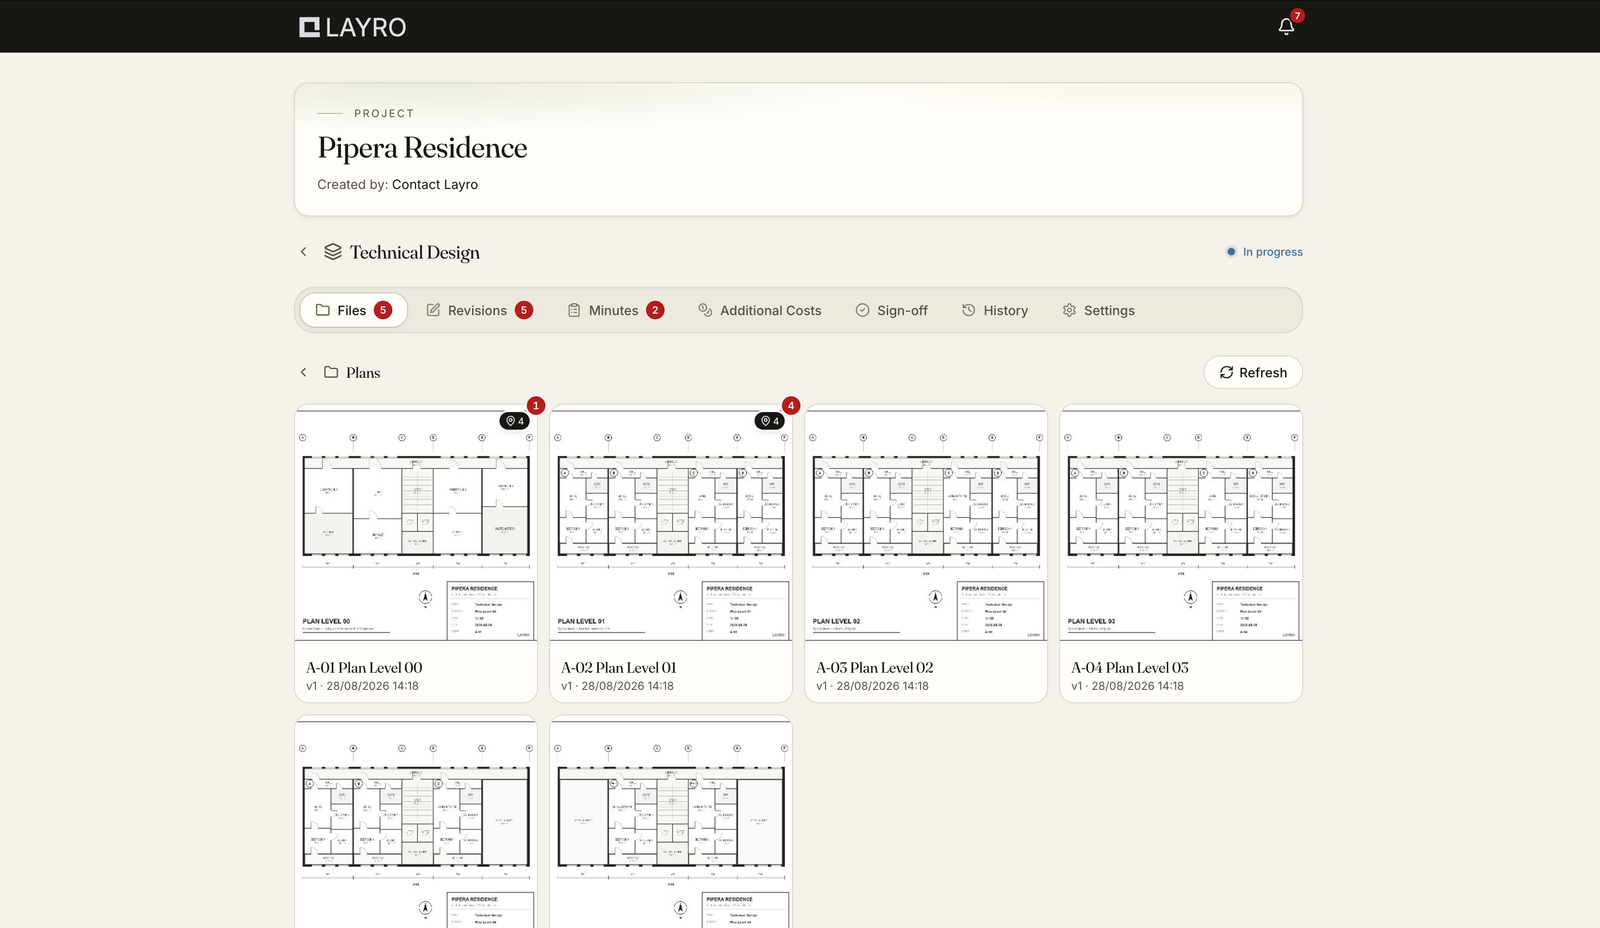1600x928 pixels.
Task: Switch to the Minutes tab
Action: point(615,310)
